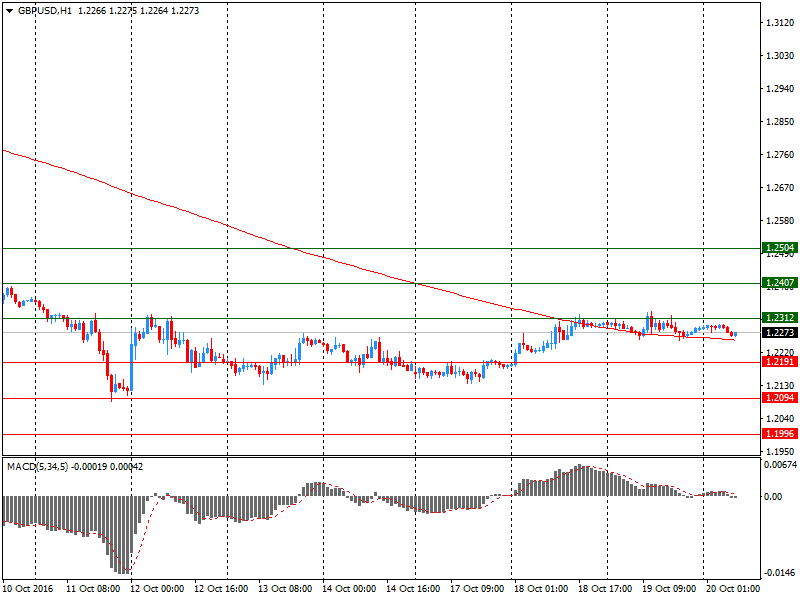Select the green 1.2312 resistance price label
The image size is (800, 600).
tap(780, 318)
